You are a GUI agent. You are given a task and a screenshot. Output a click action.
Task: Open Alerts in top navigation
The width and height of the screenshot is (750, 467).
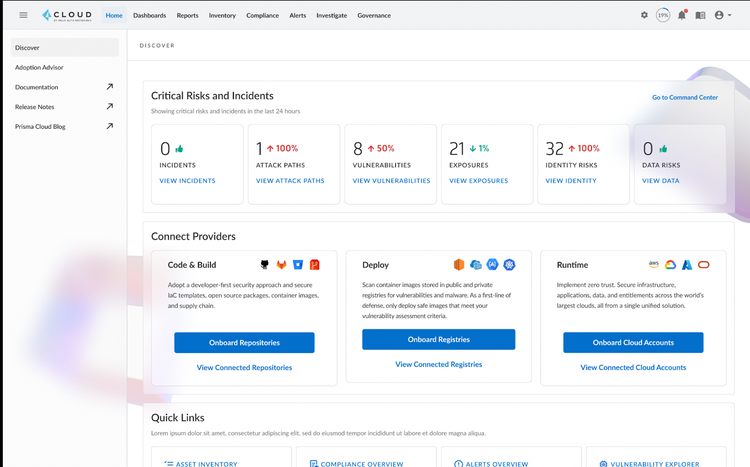tap(298, 15)
